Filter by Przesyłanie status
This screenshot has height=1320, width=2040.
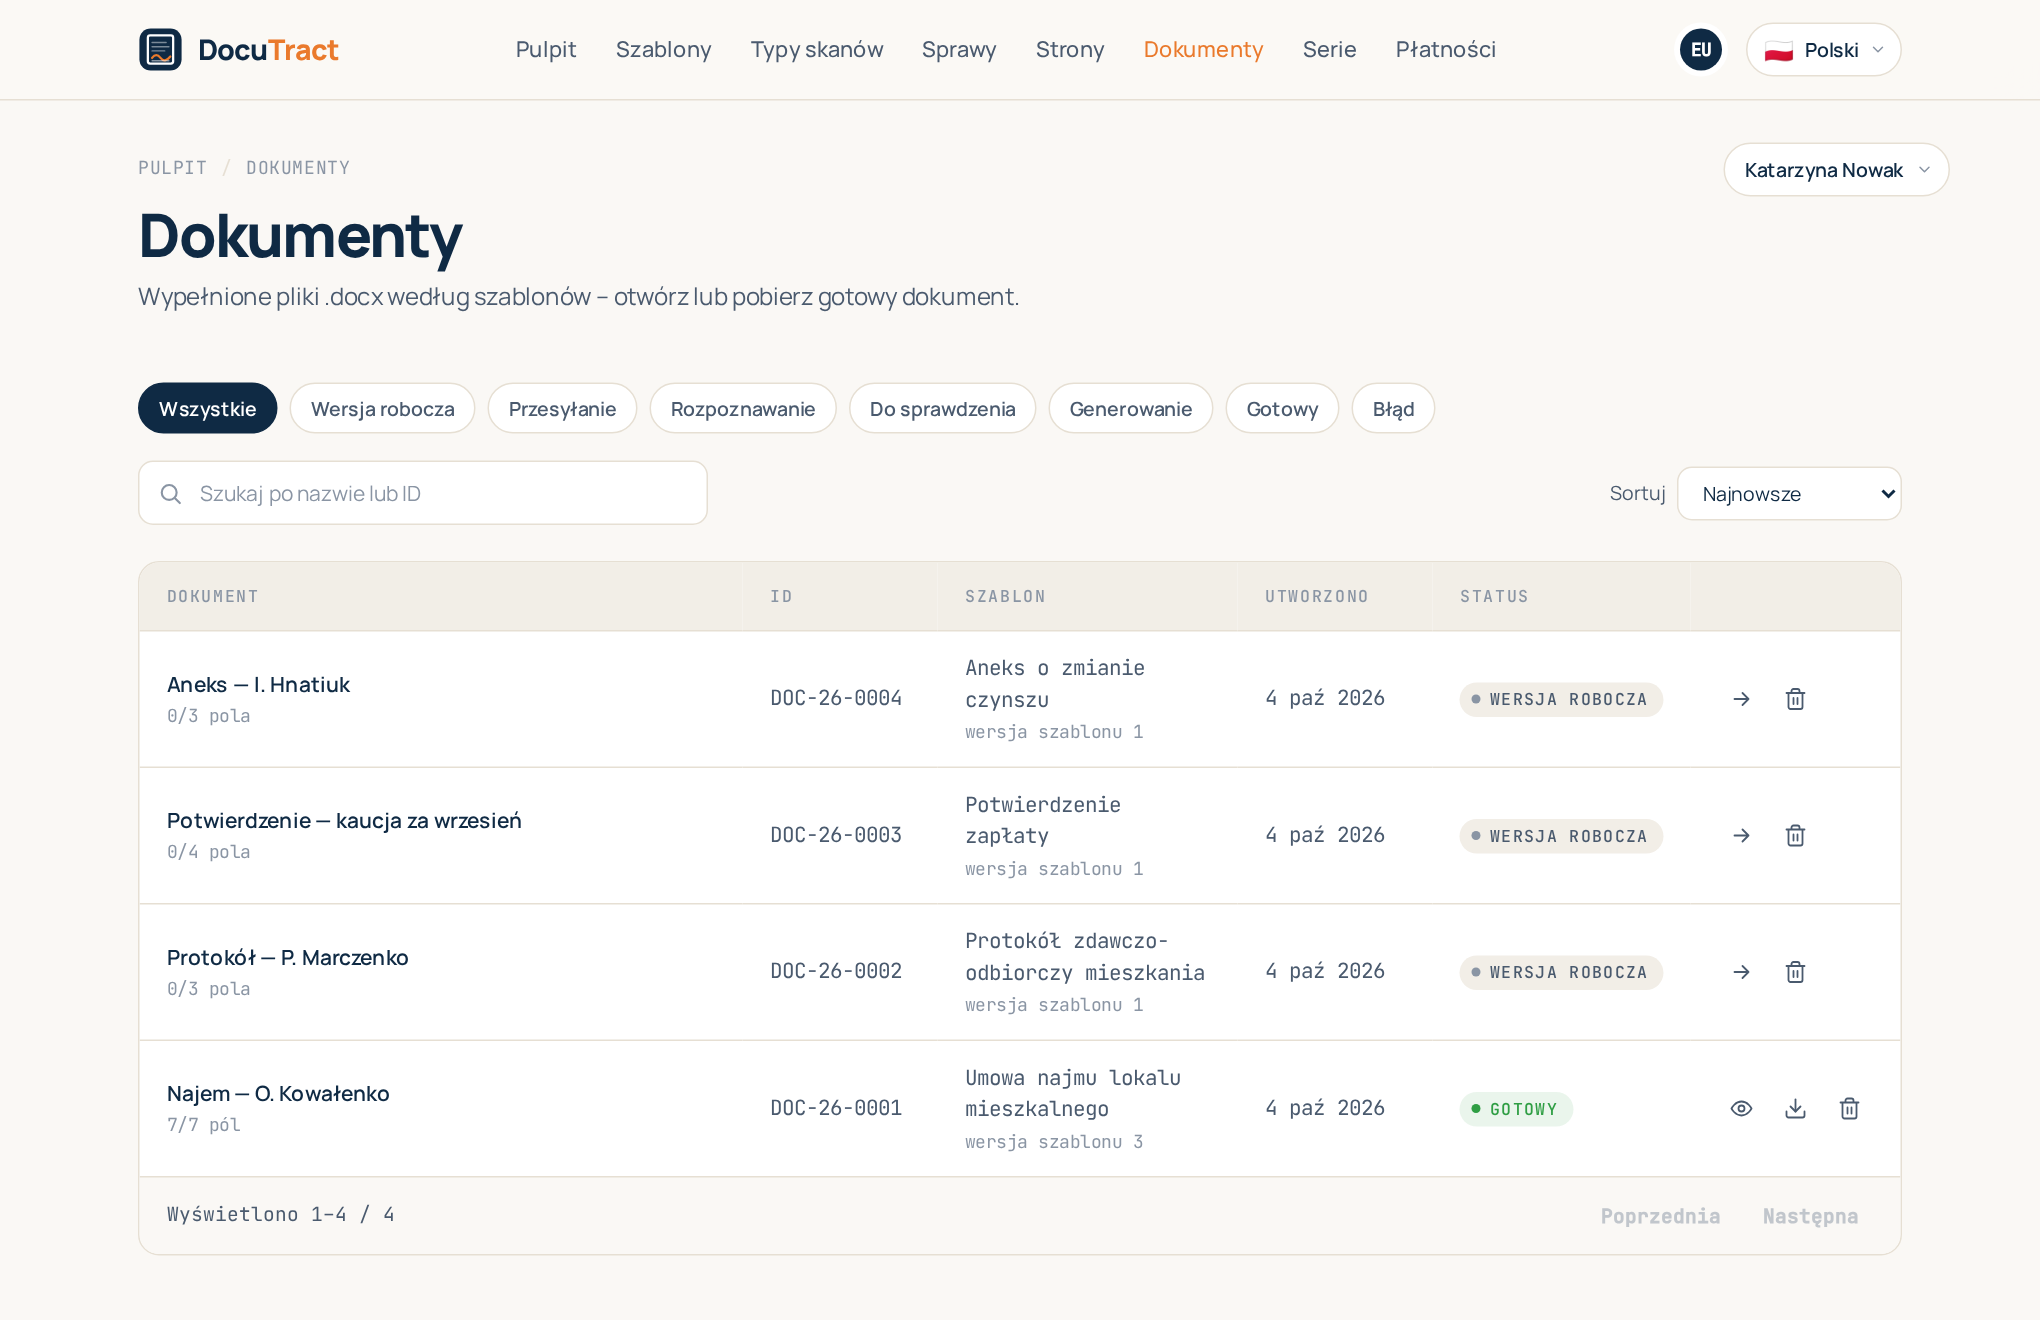coord(562,409)
